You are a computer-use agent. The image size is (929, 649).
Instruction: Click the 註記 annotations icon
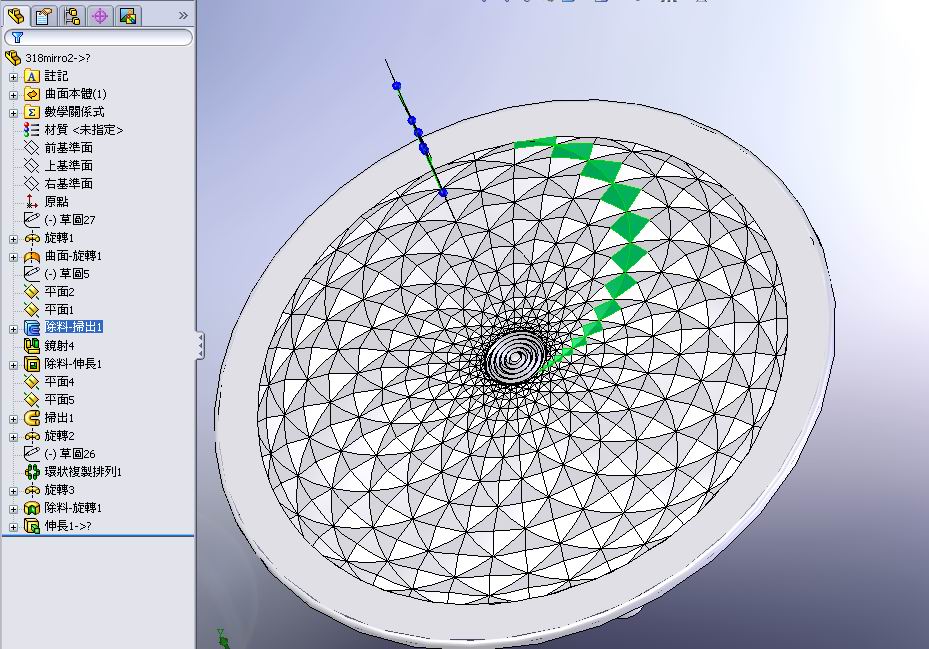coord(31,76)
